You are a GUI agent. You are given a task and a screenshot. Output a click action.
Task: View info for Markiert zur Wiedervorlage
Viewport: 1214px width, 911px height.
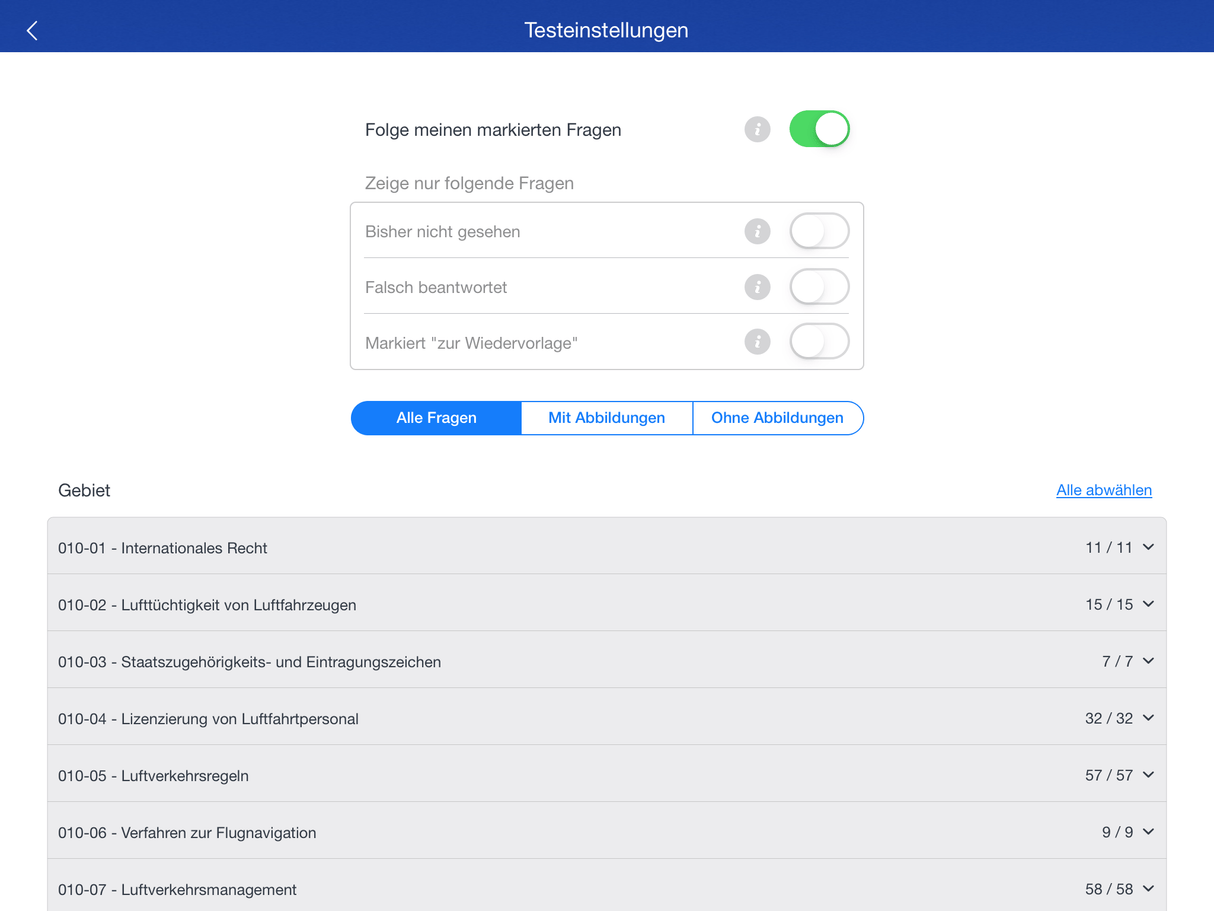[x=757, y=342]
